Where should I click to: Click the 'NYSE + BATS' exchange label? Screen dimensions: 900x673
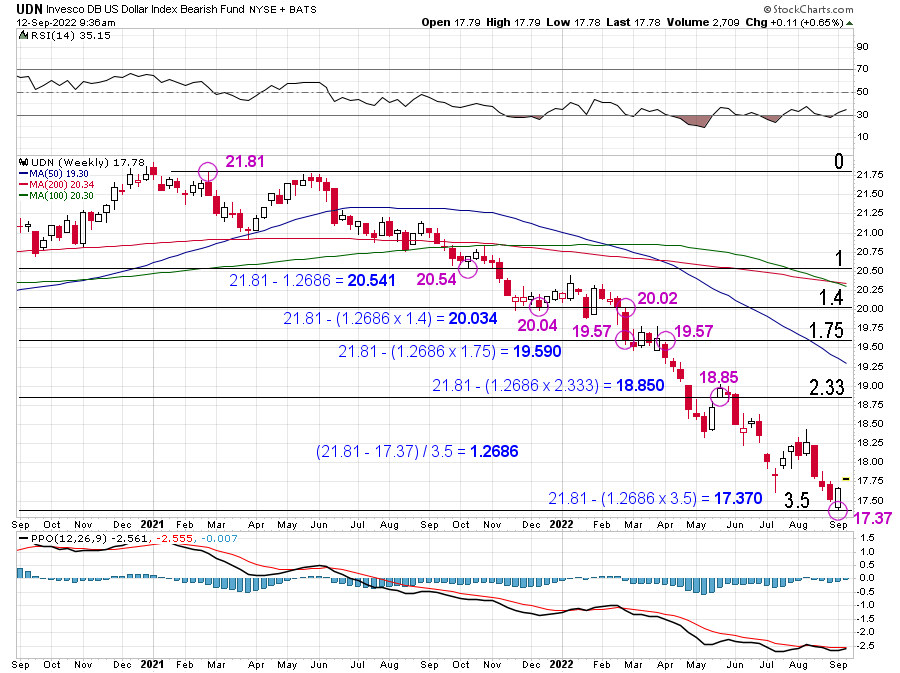point(283,10)
